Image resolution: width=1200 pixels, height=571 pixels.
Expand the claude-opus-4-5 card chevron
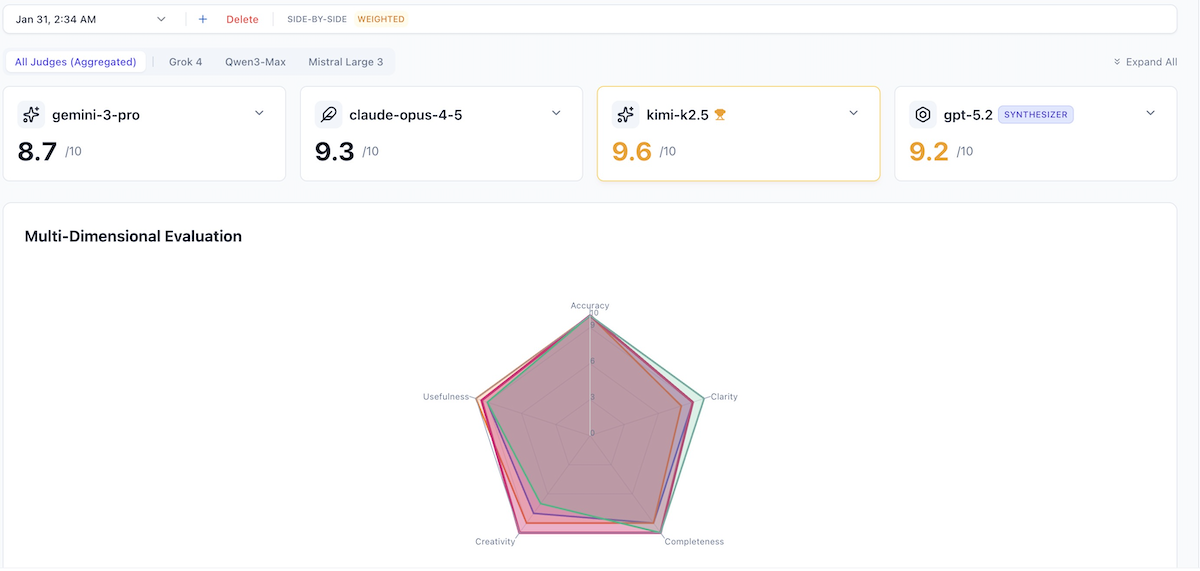pyautogui.click(x=556, y=113)
